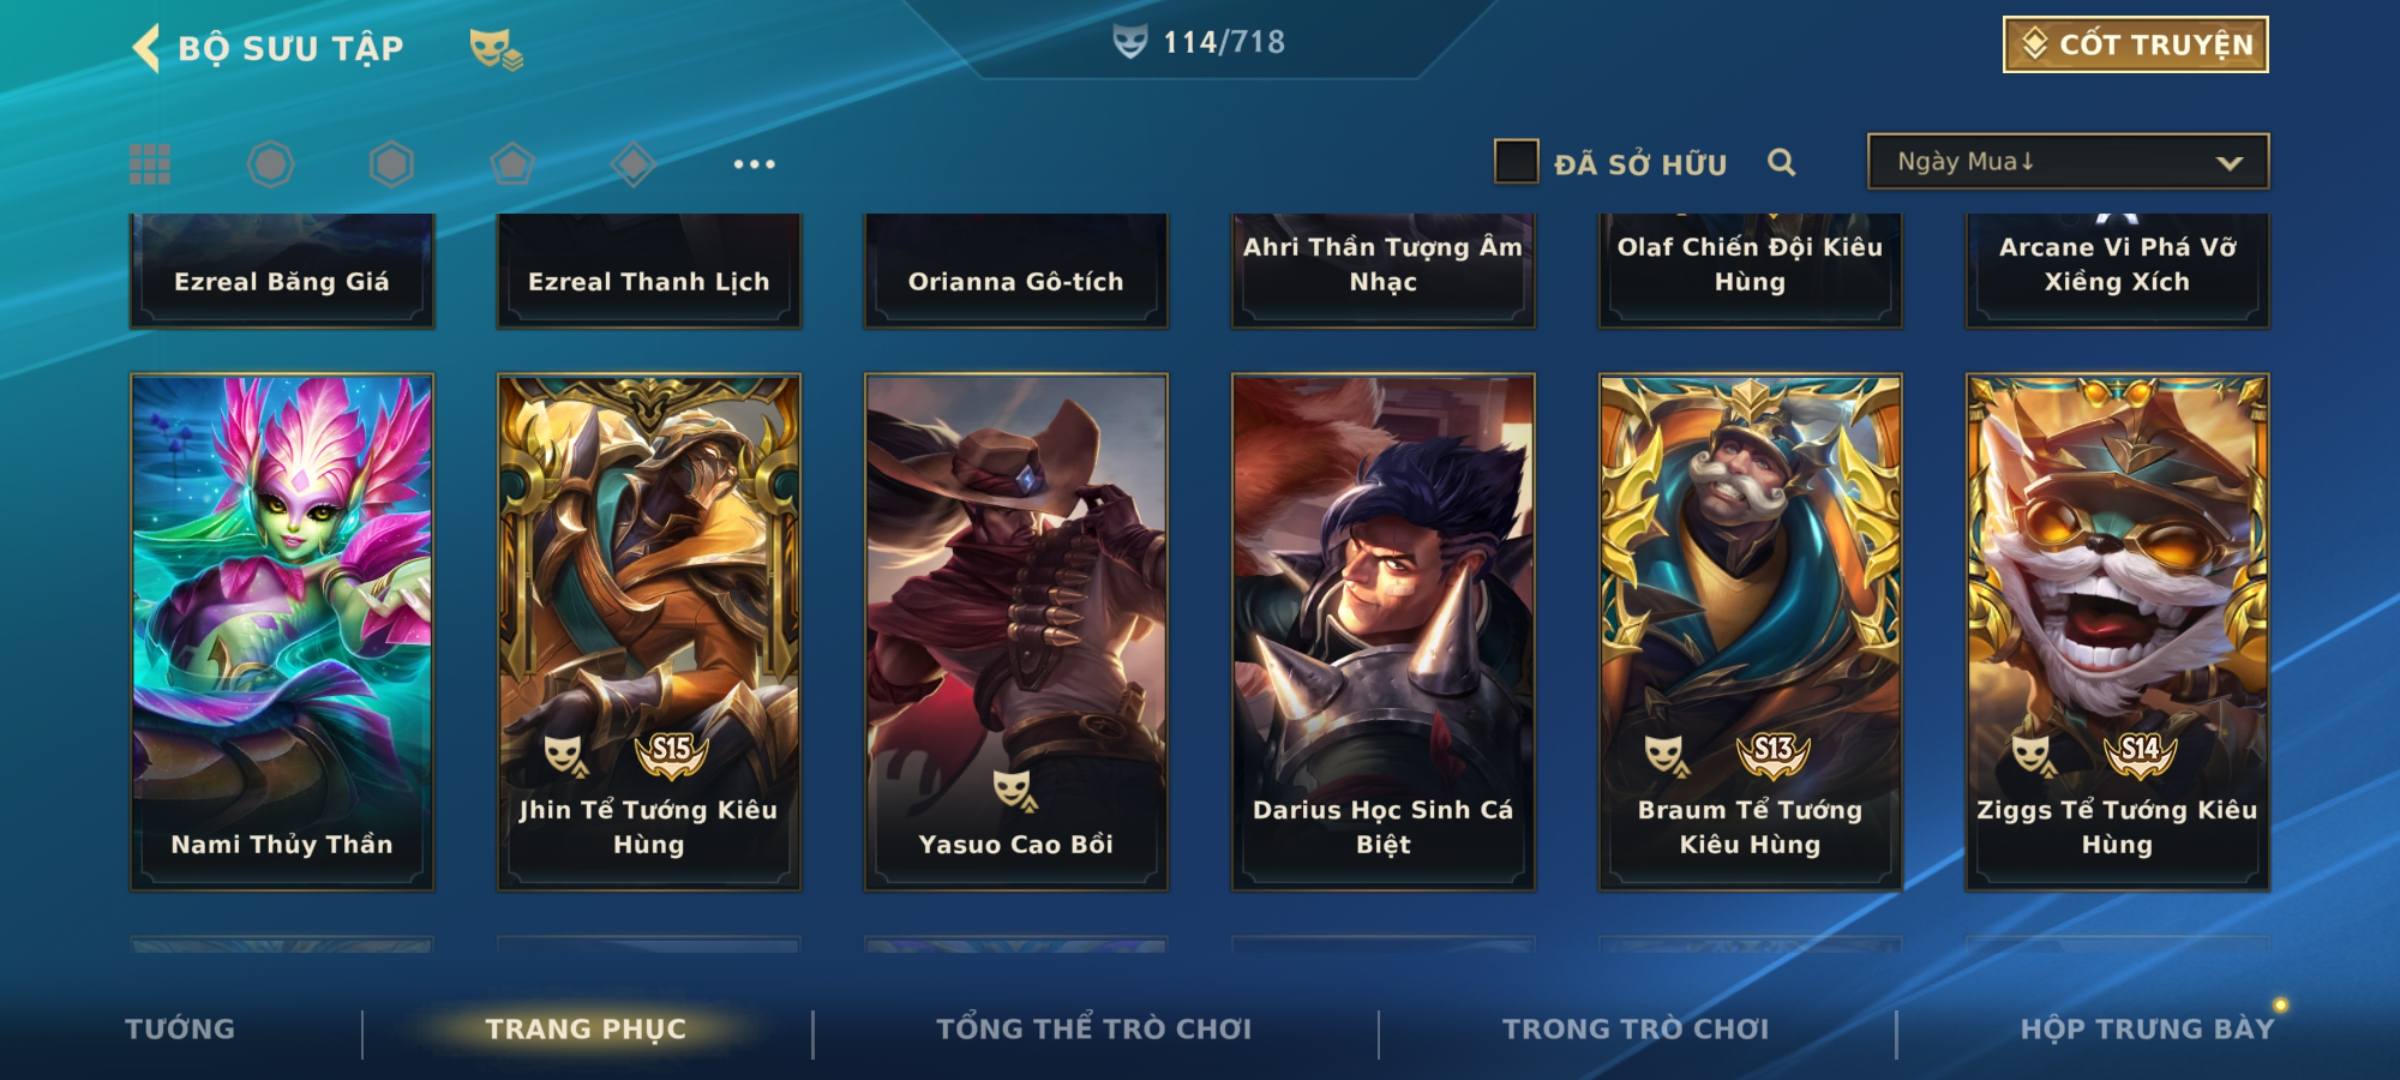2400x1080 pixels.
Task: Open the Nami Thủy Thần skin card
Action: (x=282, y=632)
